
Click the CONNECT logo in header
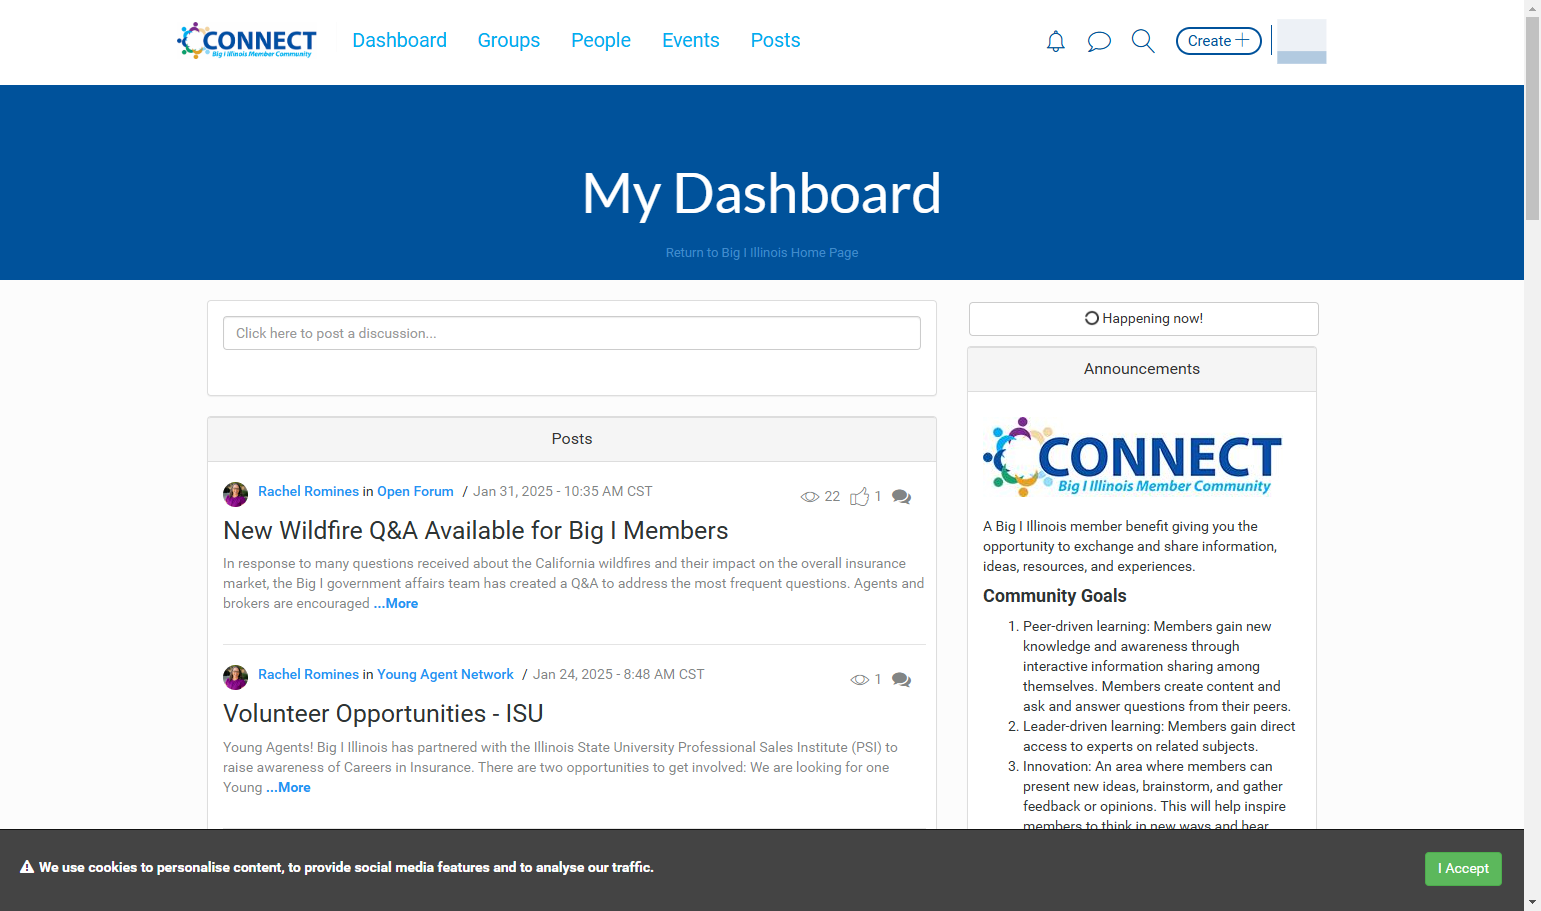[x=247, y=41]
